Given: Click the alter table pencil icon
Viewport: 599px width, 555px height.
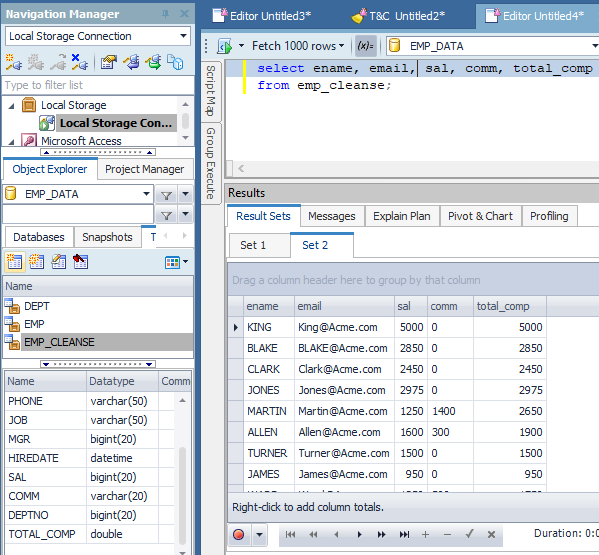Looking at the screenshot, I should (58, 262).
